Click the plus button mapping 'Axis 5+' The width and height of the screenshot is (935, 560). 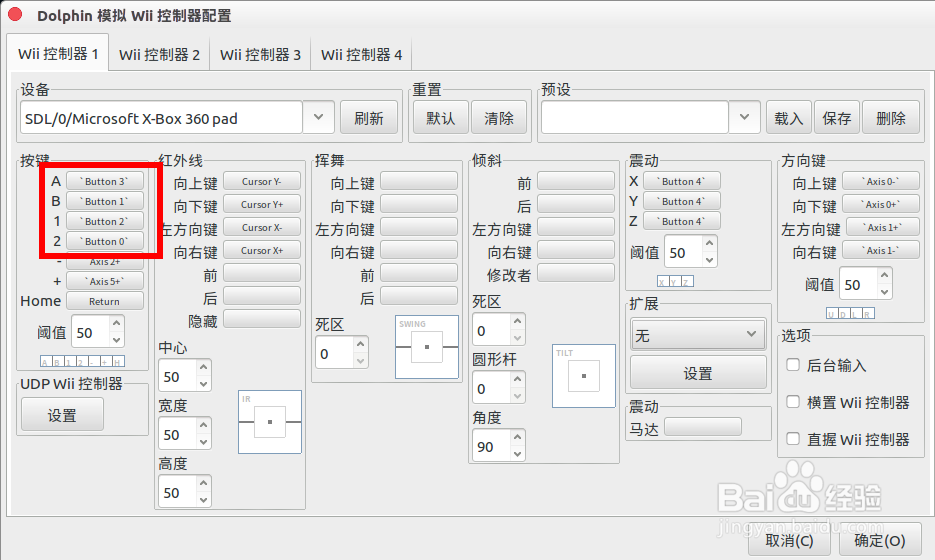[105, 281]
